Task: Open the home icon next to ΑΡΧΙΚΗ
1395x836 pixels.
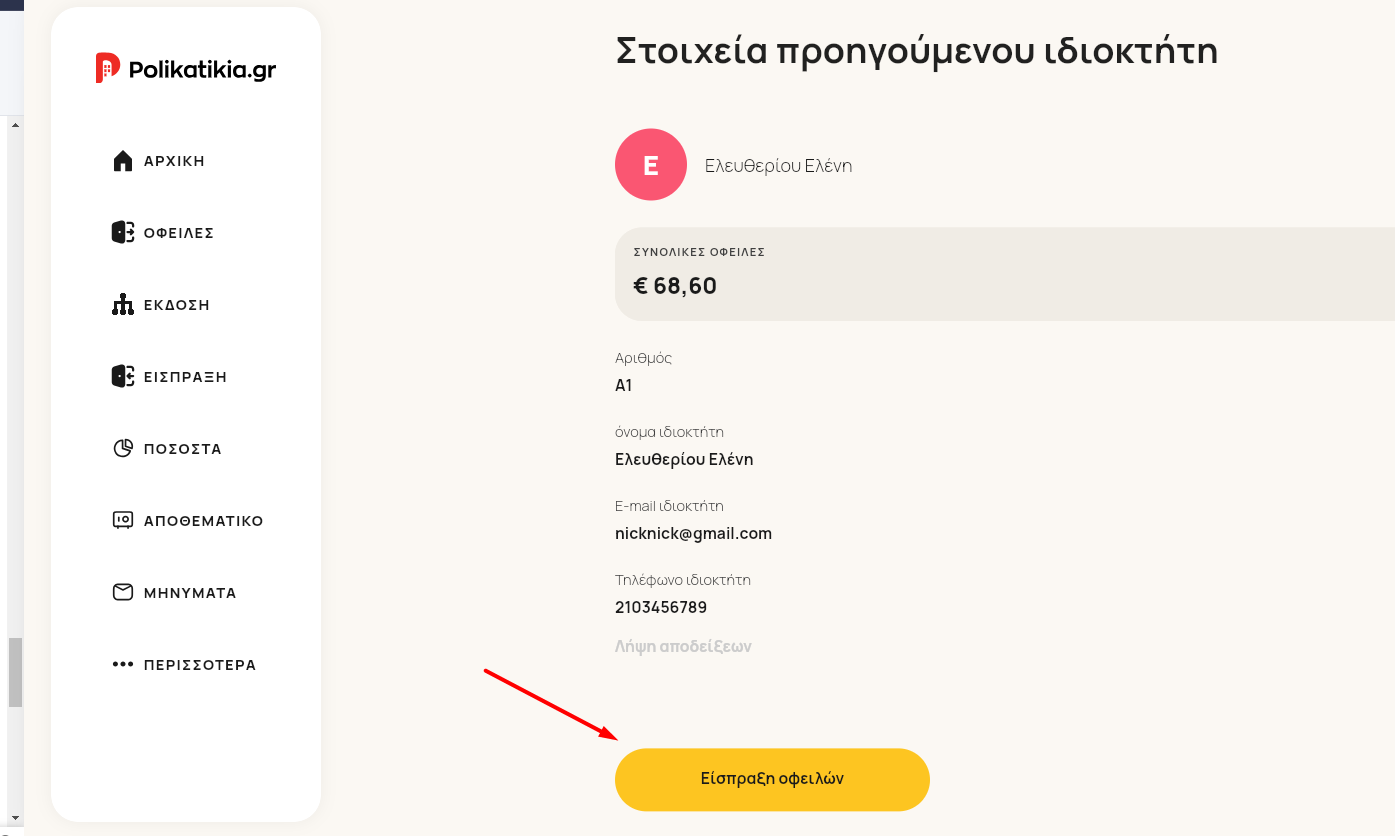Action: [x=123, y=161]
